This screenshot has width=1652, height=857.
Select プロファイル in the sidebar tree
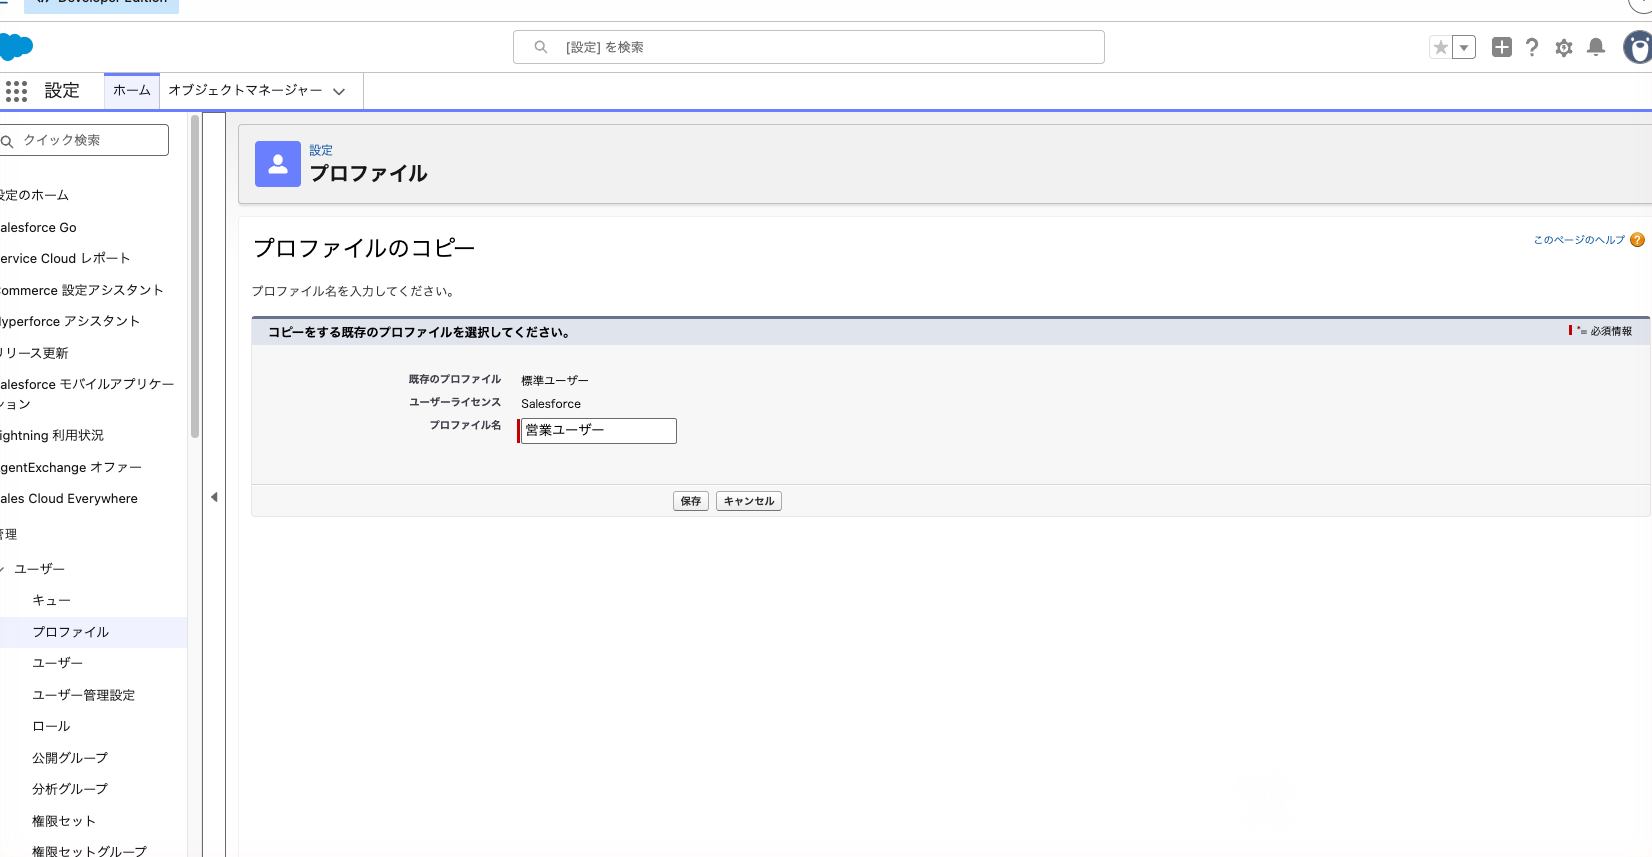[x=71, y=632]
